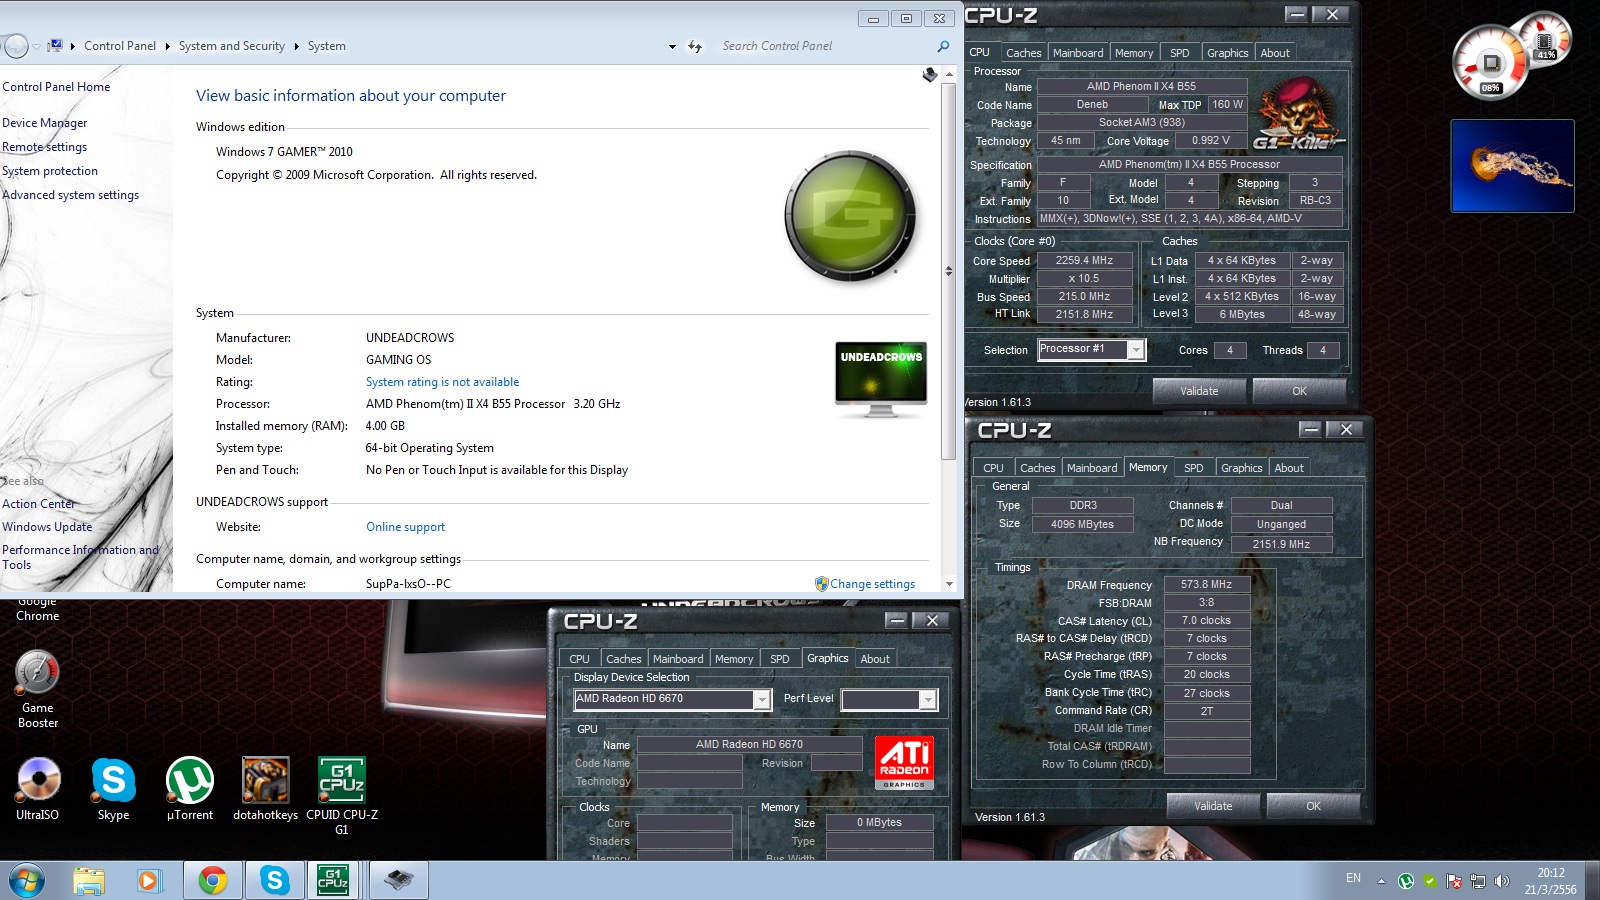
Task: Refresh the Control Panel address bar
Action: (x=695, y=46)
